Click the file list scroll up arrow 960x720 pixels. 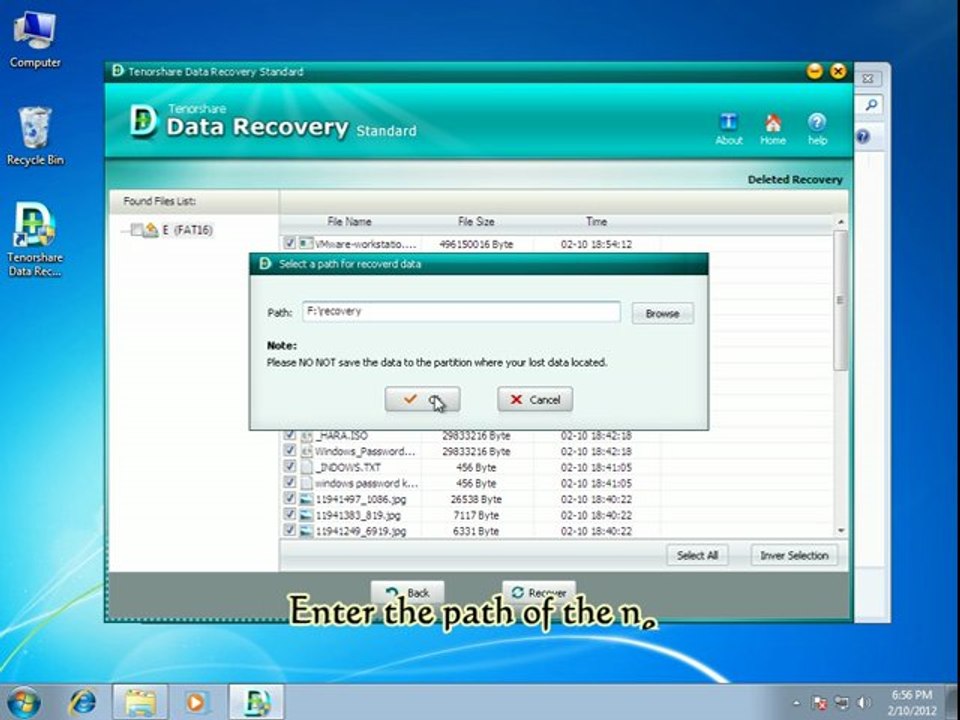pos(841,222)
